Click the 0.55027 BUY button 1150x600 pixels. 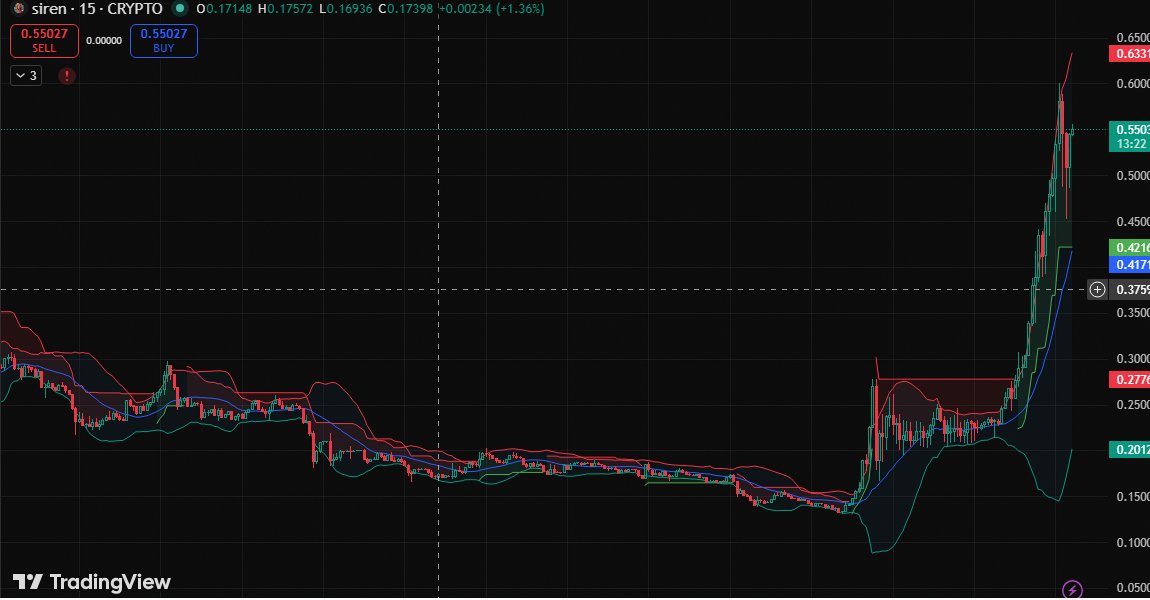click(x=164, y=40)
